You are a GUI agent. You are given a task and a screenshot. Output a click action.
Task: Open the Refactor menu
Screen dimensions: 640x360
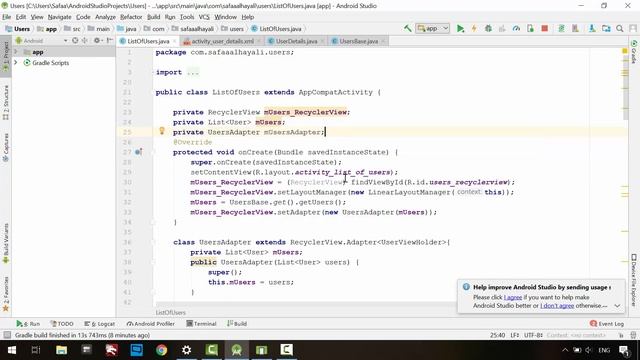coord(131,17)
